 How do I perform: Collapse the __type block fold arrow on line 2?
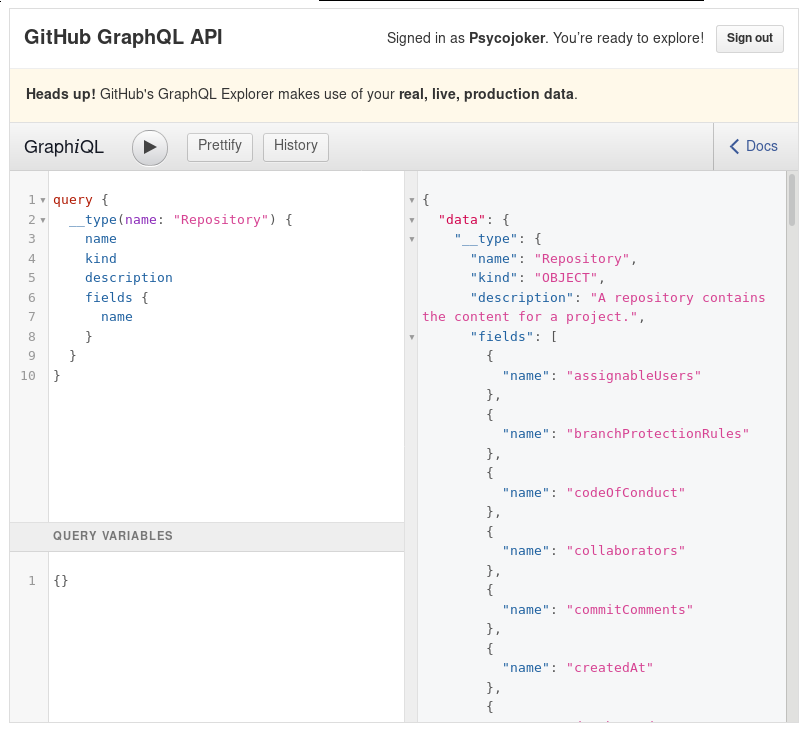[43, 220]
